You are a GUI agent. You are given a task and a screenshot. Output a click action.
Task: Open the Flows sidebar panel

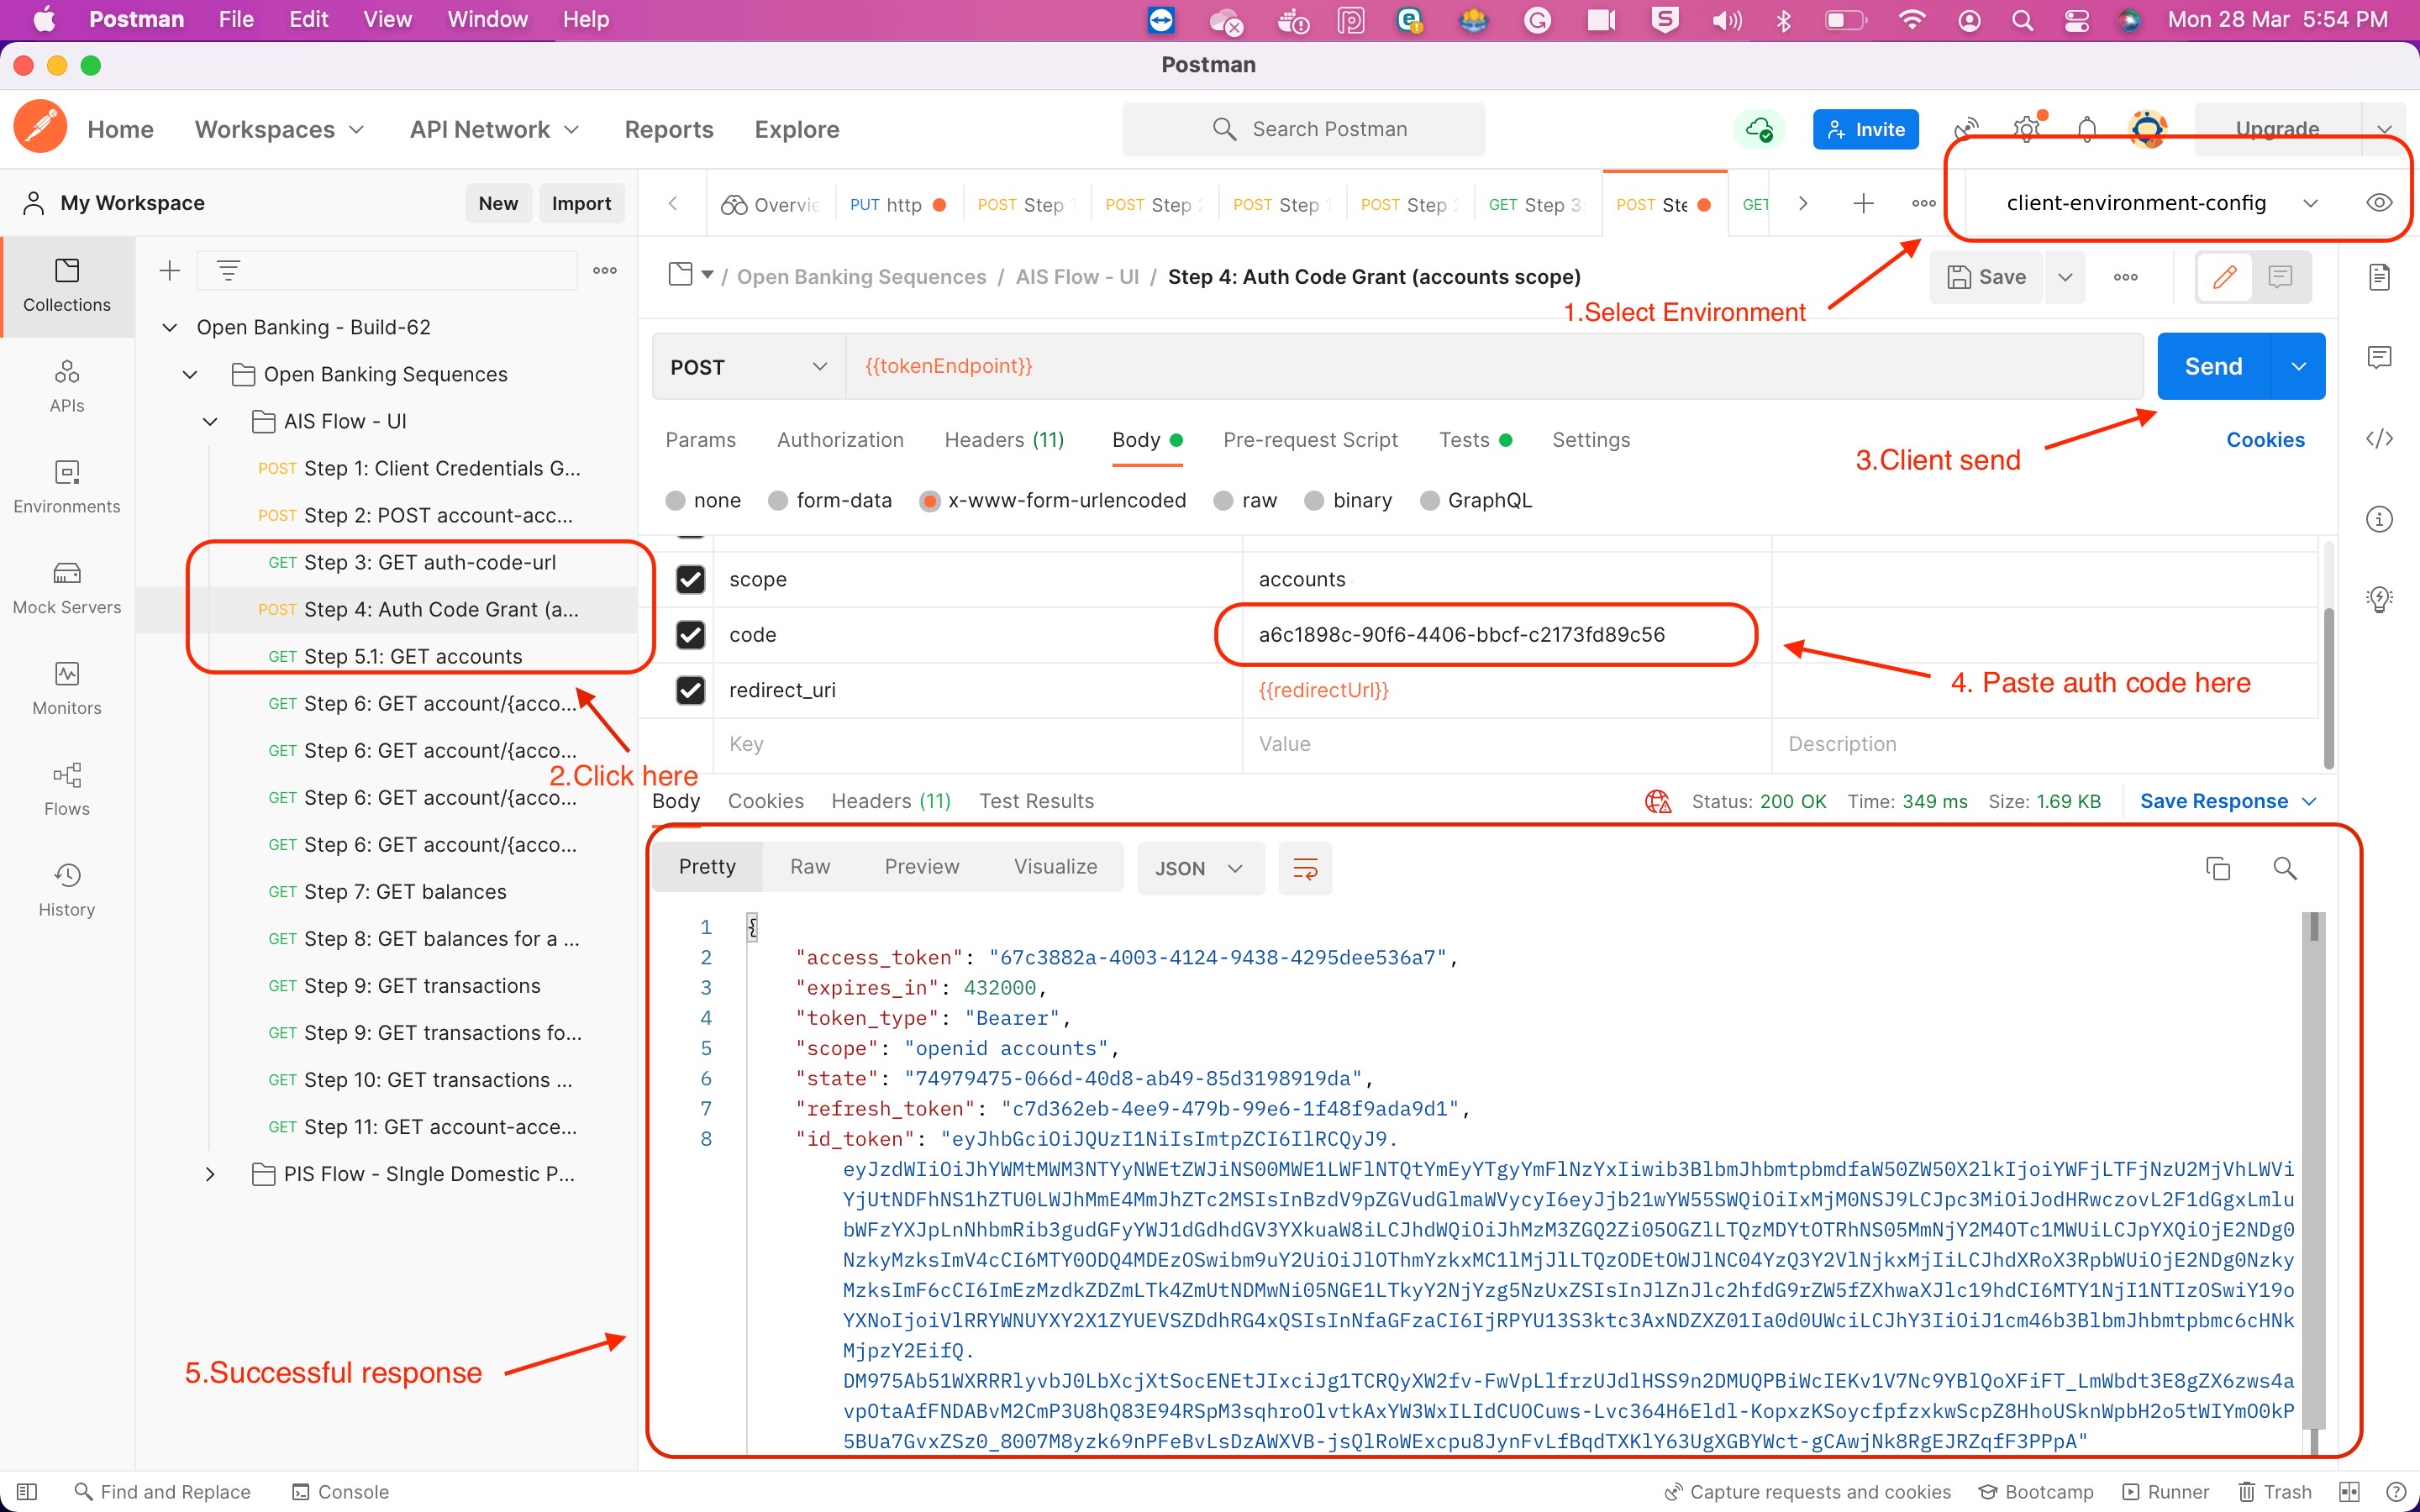(67, 790)
